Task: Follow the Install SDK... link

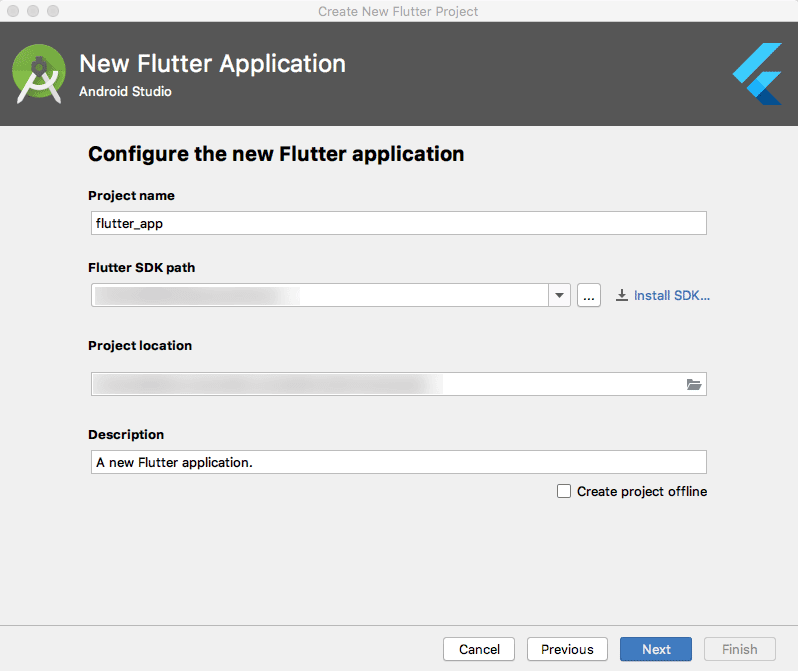Action: [671, 295]
